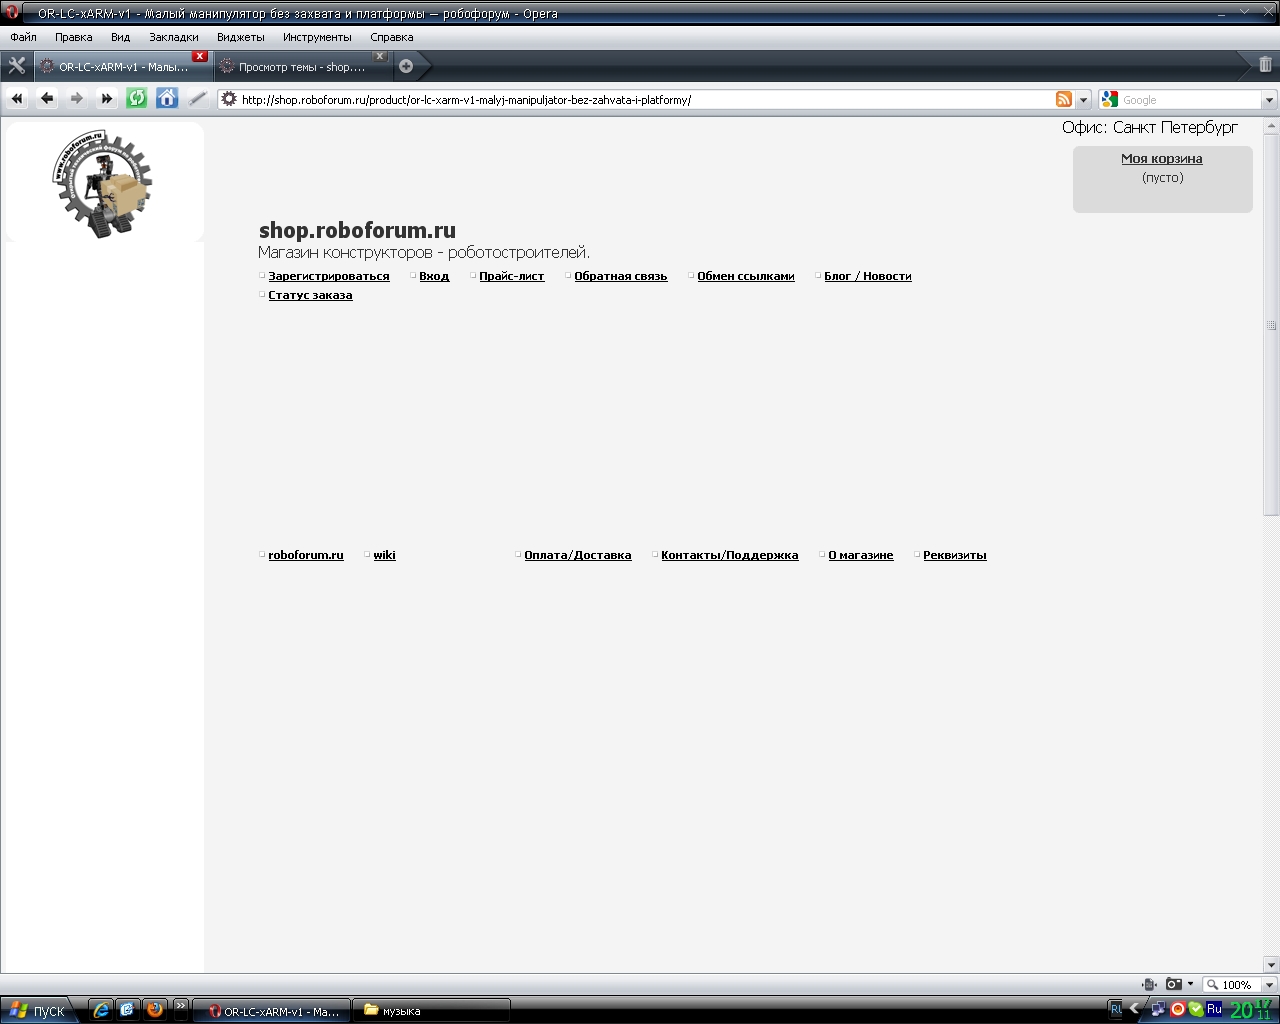Click the roboforum gear logo image

(x=103, y=183)
